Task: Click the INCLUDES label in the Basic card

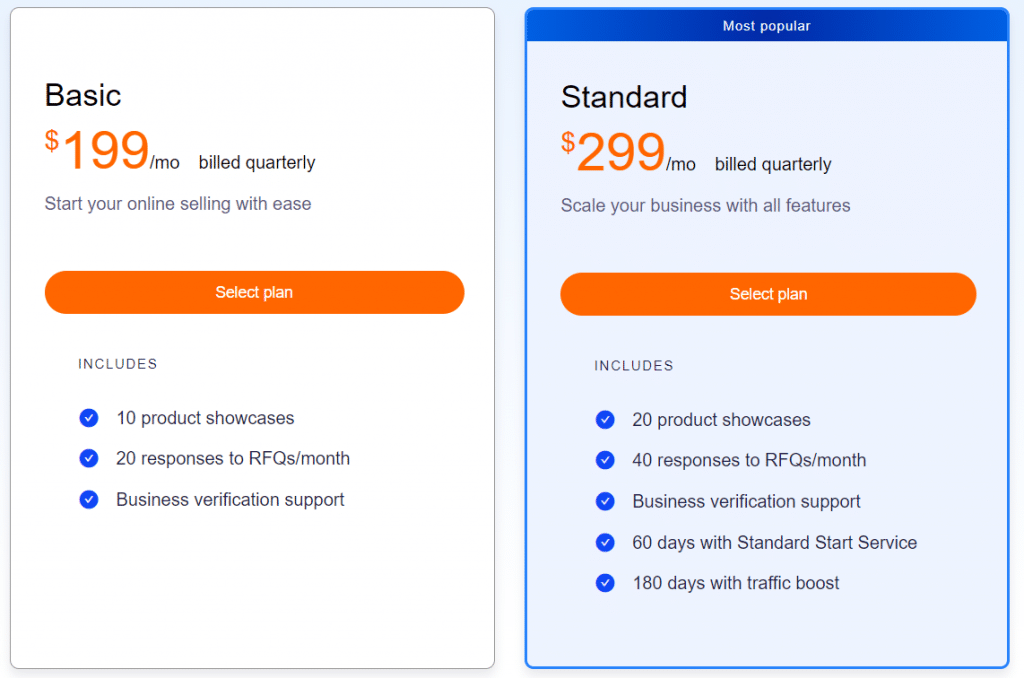Action: pyautogui.click(x=118, y=364)
